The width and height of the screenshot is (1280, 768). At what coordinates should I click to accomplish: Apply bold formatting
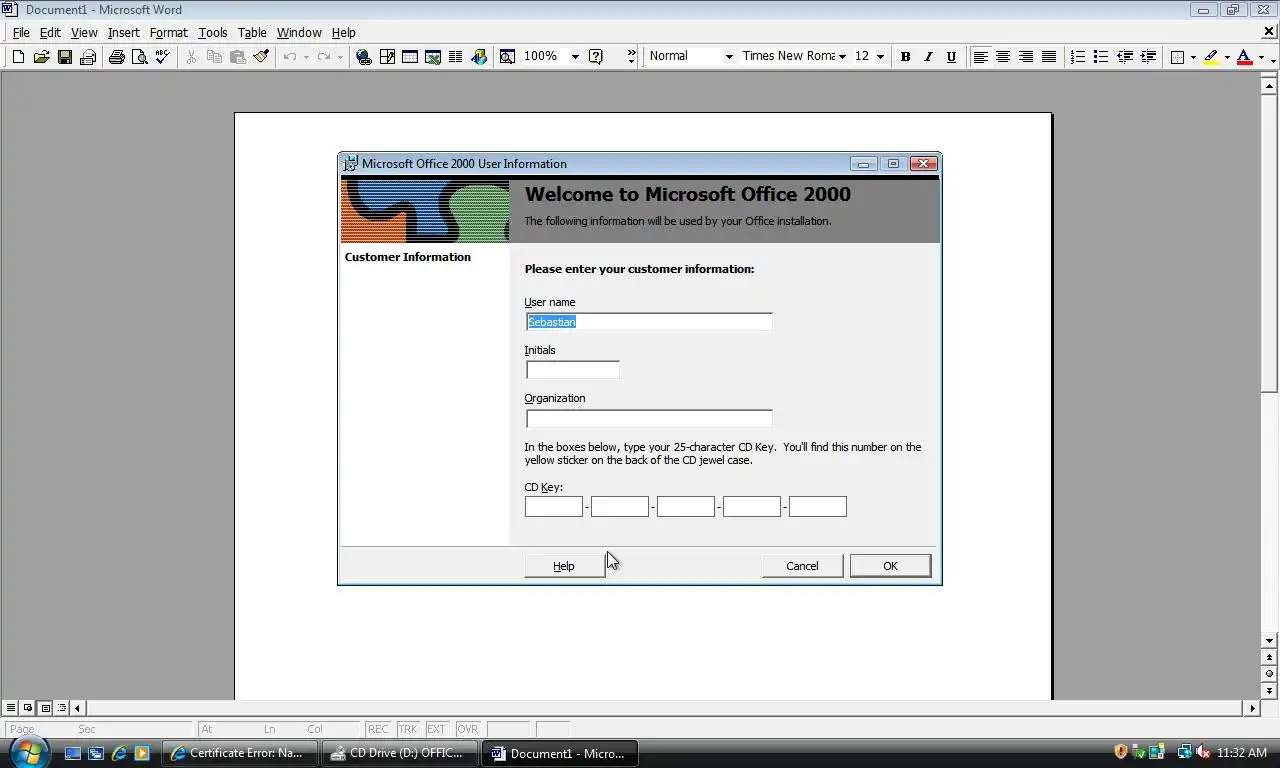[x=905, y=57]
